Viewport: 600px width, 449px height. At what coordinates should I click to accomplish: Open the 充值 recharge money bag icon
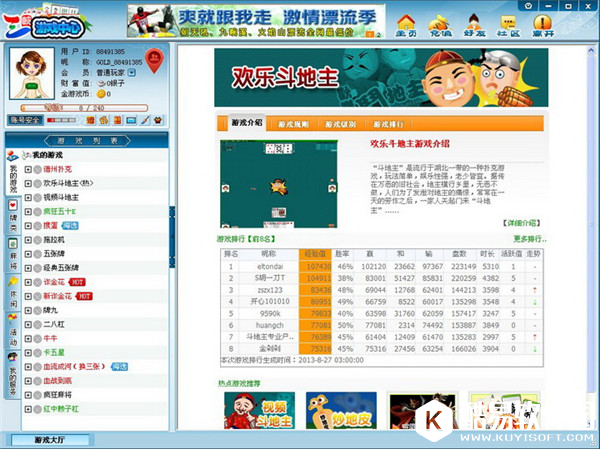pos(440,25)
